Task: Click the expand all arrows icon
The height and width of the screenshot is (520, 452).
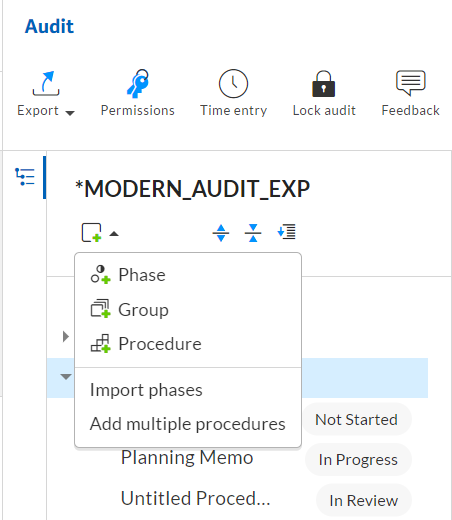Action: tap(221, 233)
